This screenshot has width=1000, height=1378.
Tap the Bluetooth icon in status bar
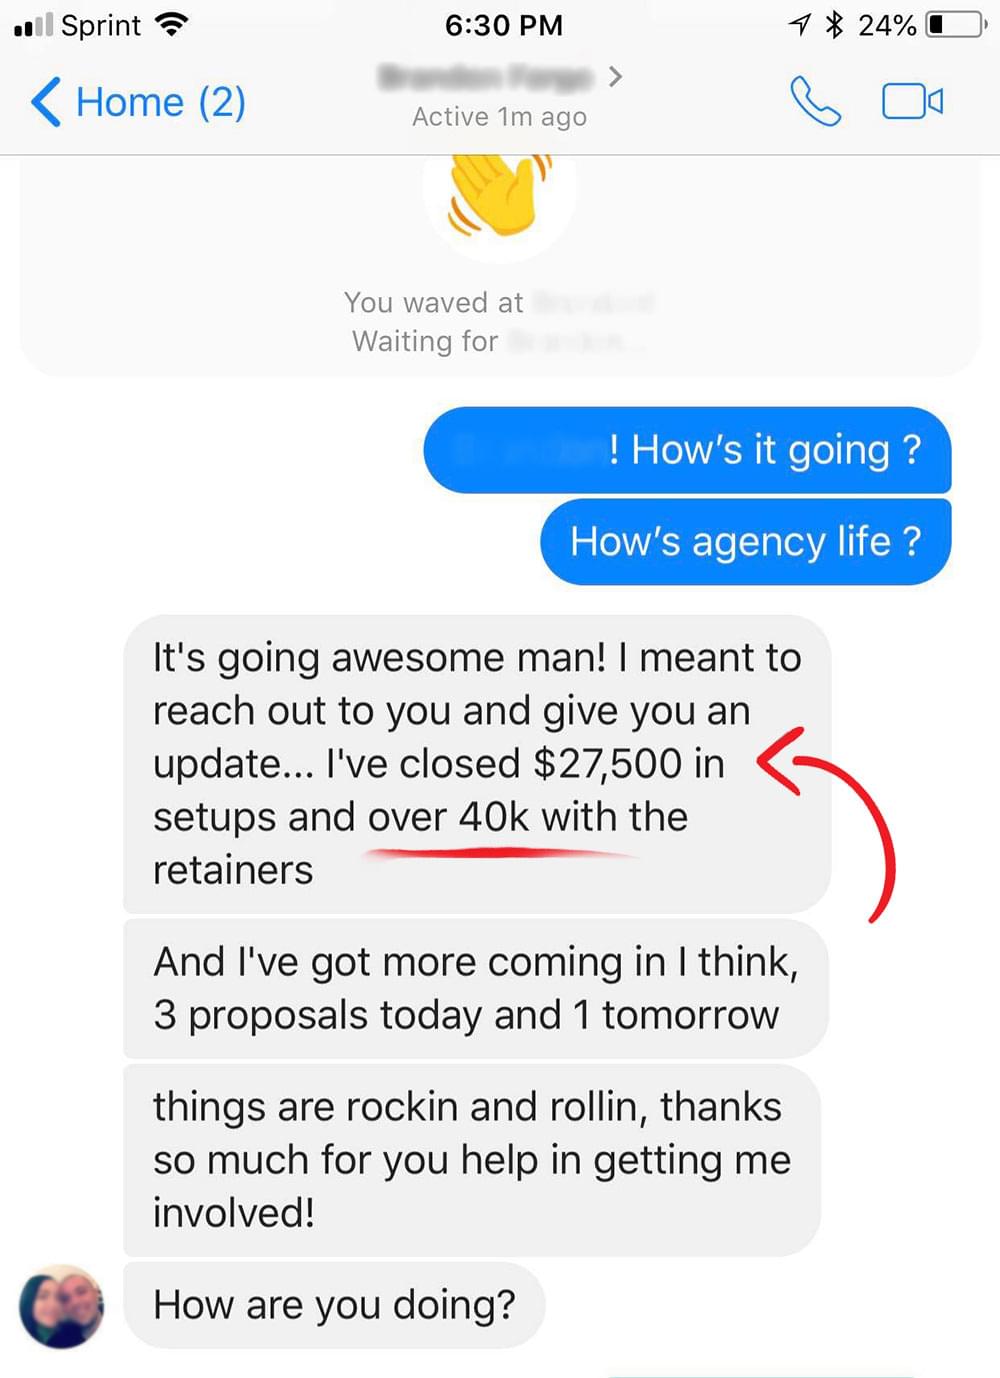point(834,24)
